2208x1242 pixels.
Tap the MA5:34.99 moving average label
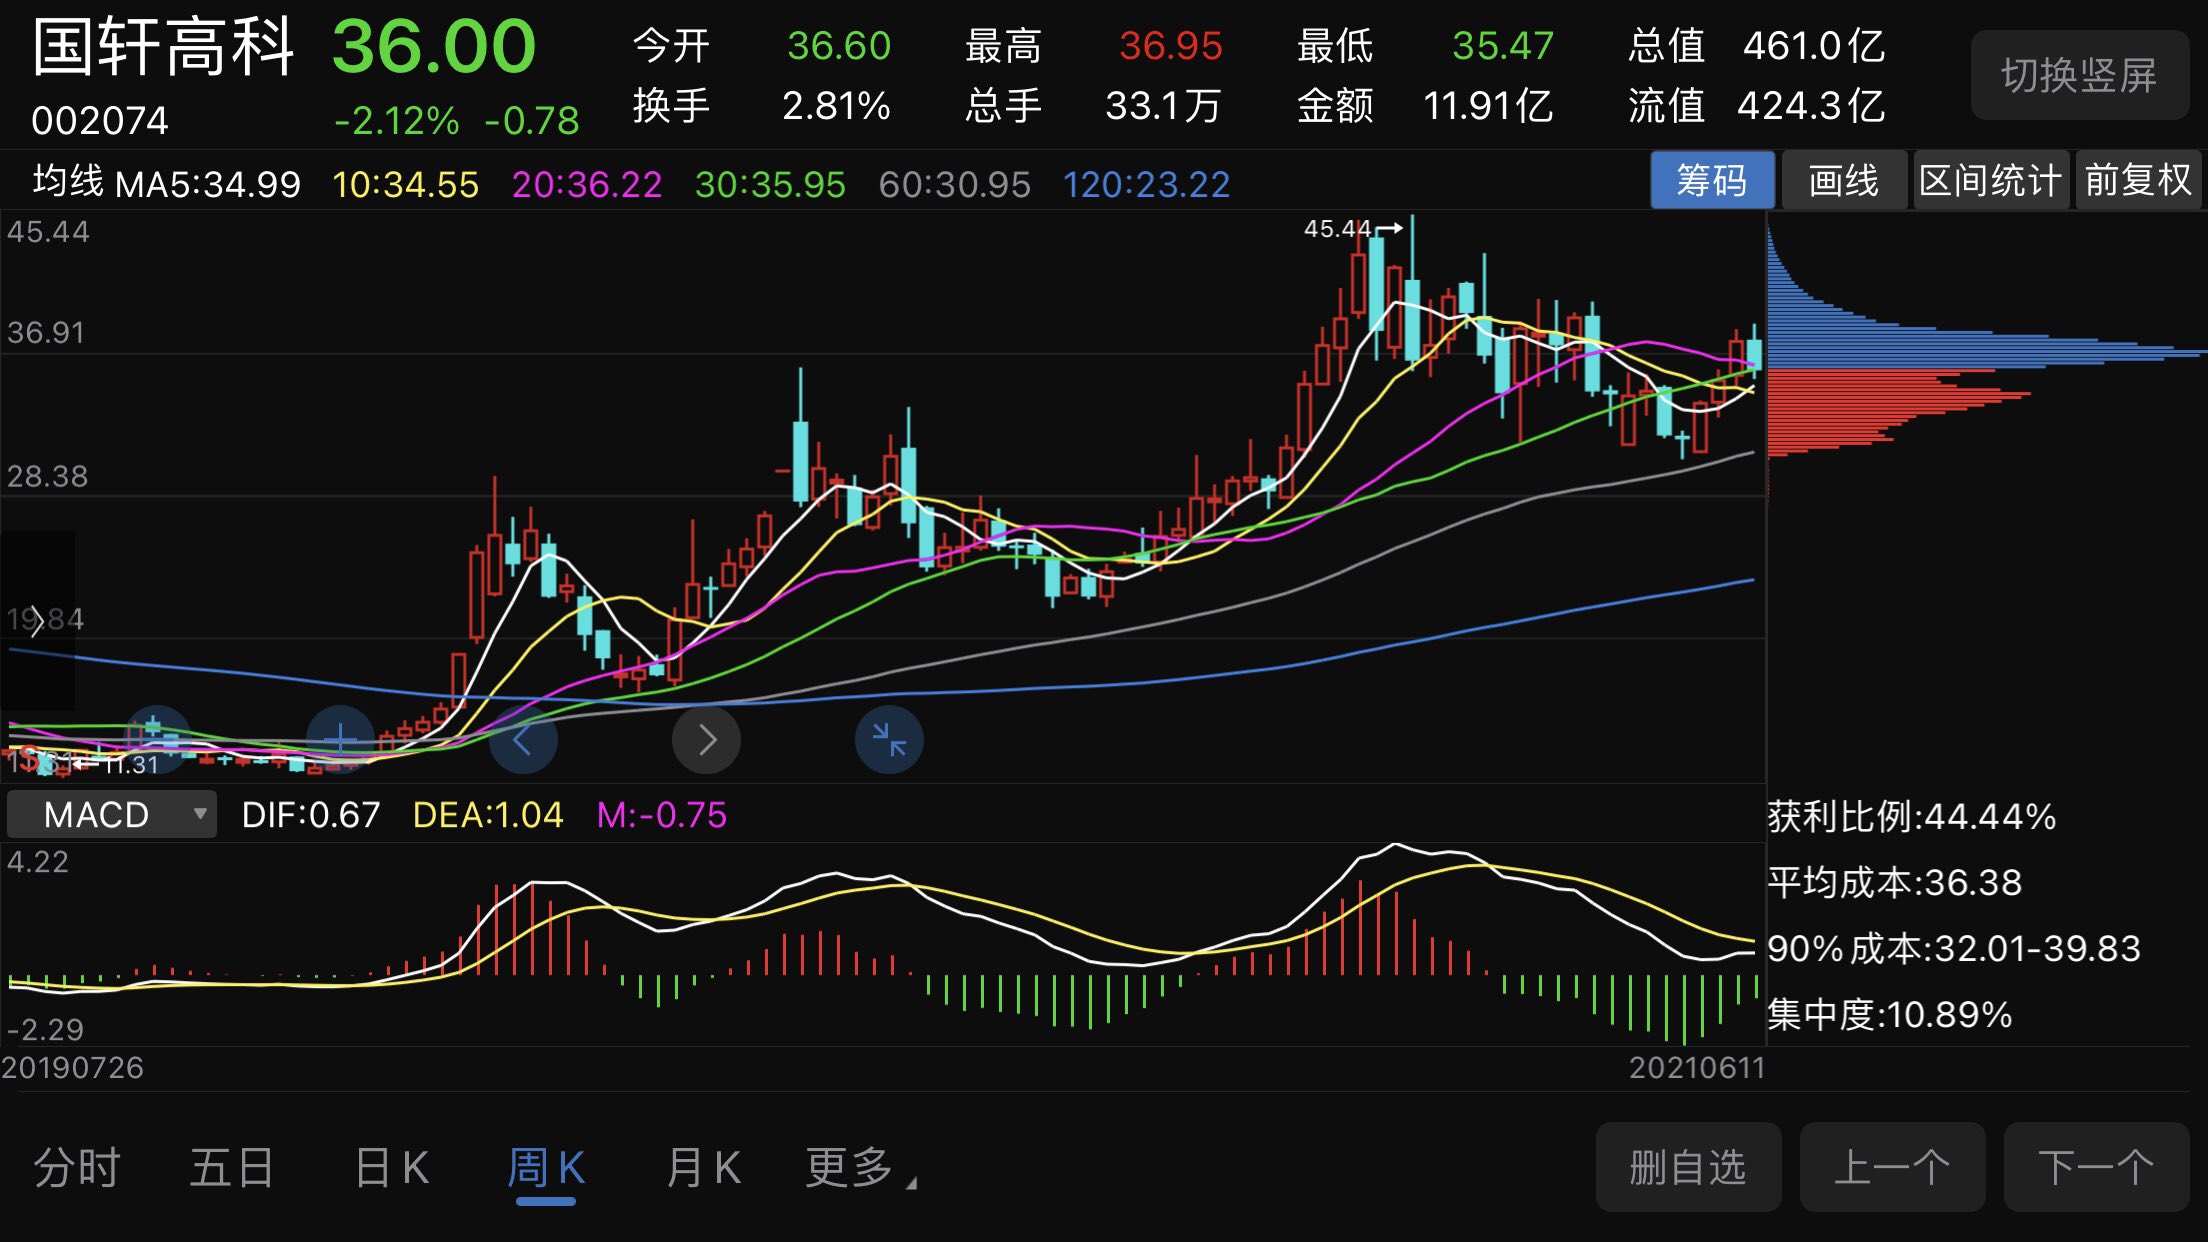pyautogui.click(x=208, y=184)
